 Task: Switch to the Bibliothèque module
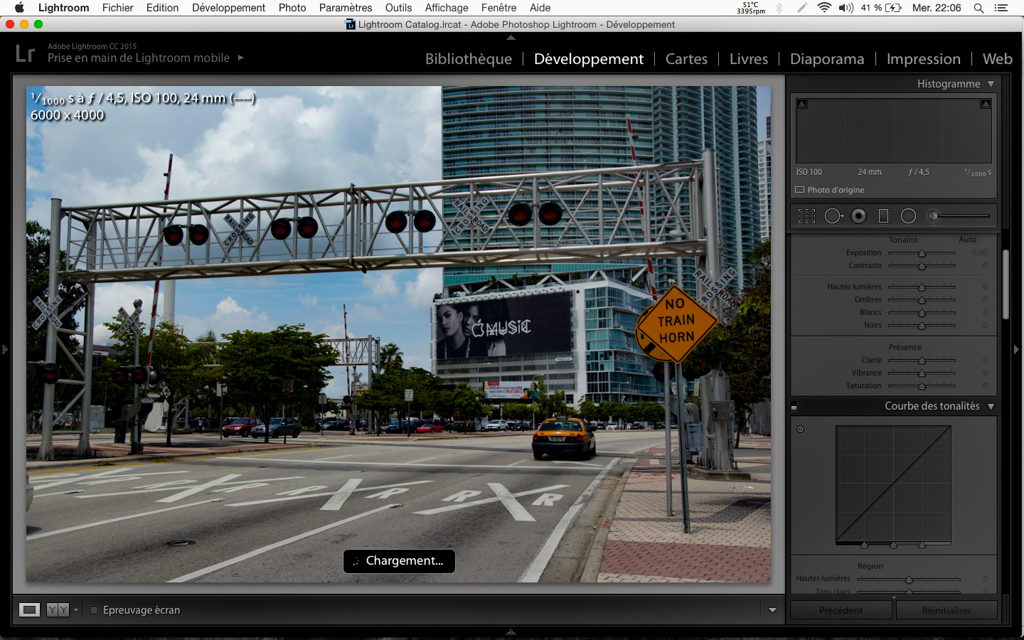pyautogui.click(x=468, y=59)
